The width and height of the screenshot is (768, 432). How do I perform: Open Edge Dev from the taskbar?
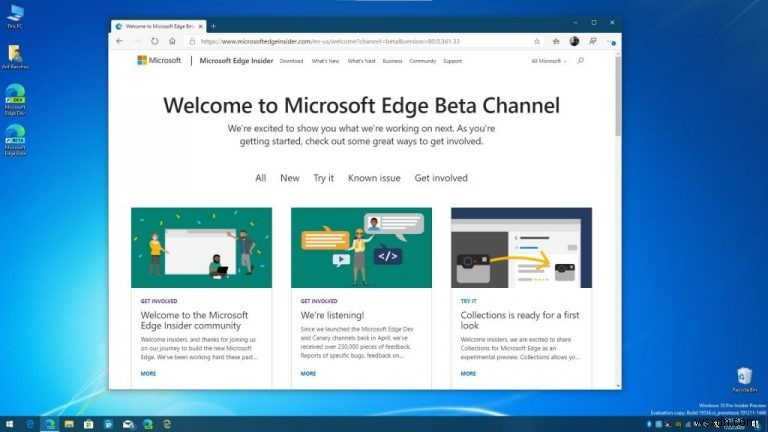[x=148, y=424]
